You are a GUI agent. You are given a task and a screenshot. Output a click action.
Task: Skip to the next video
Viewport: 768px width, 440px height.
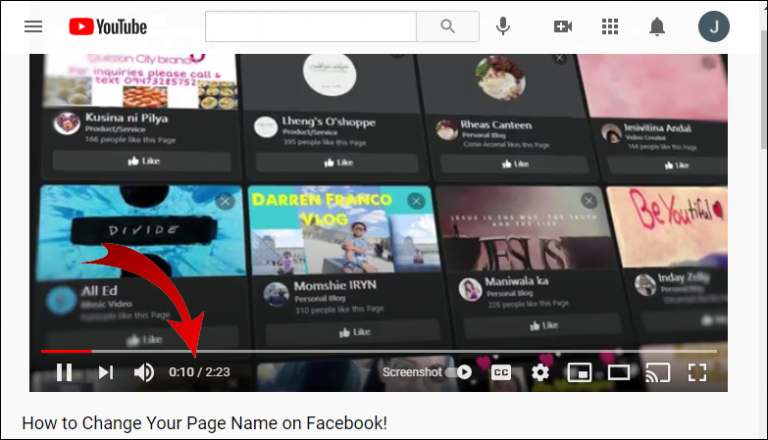click(106, 372)
